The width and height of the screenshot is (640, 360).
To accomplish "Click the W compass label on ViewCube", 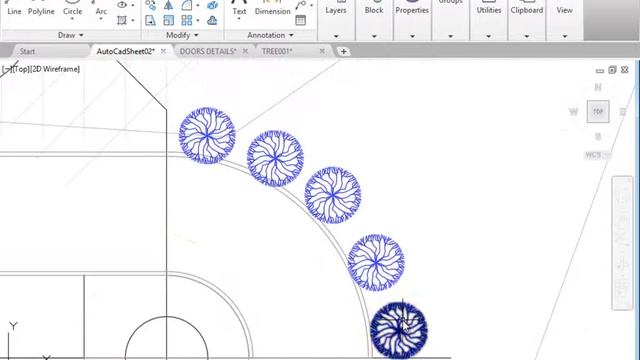I will (573, 111).
